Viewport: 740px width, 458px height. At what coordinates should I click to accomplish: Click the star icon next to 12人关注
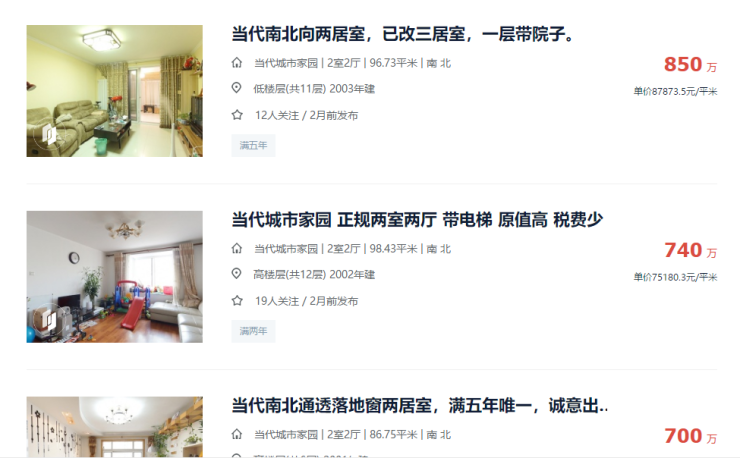coord(237,115)
